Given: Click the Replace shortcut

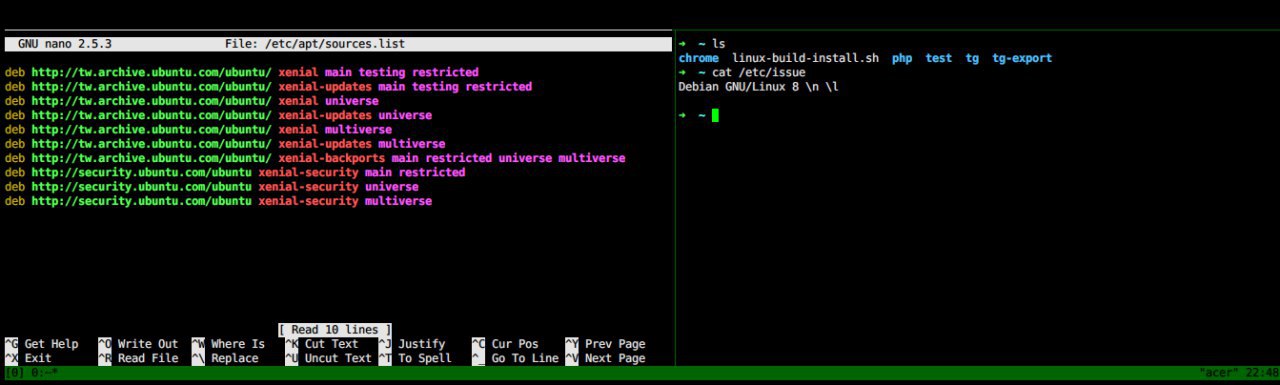Looking at the screenshot, I should [x=225, y=358].
